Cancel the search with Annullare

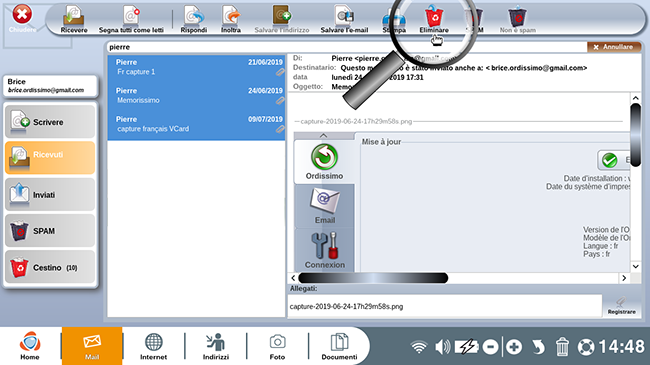614,47
